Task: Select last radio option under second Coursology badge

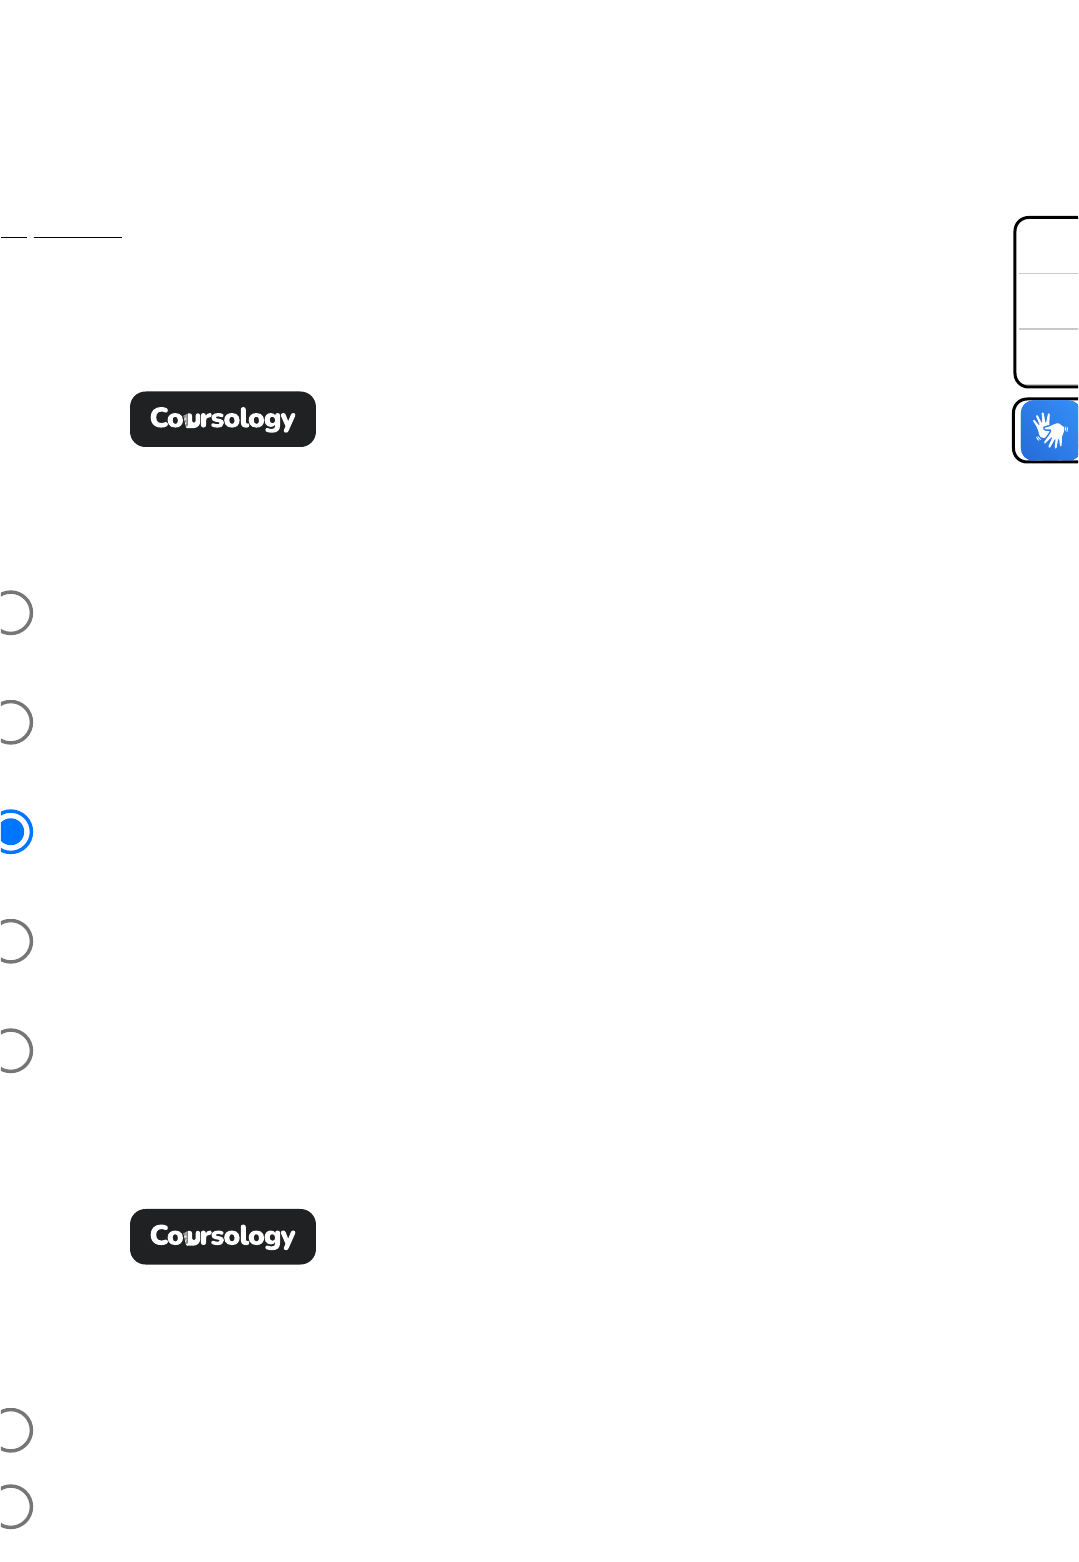Action: click(13, 1507)
